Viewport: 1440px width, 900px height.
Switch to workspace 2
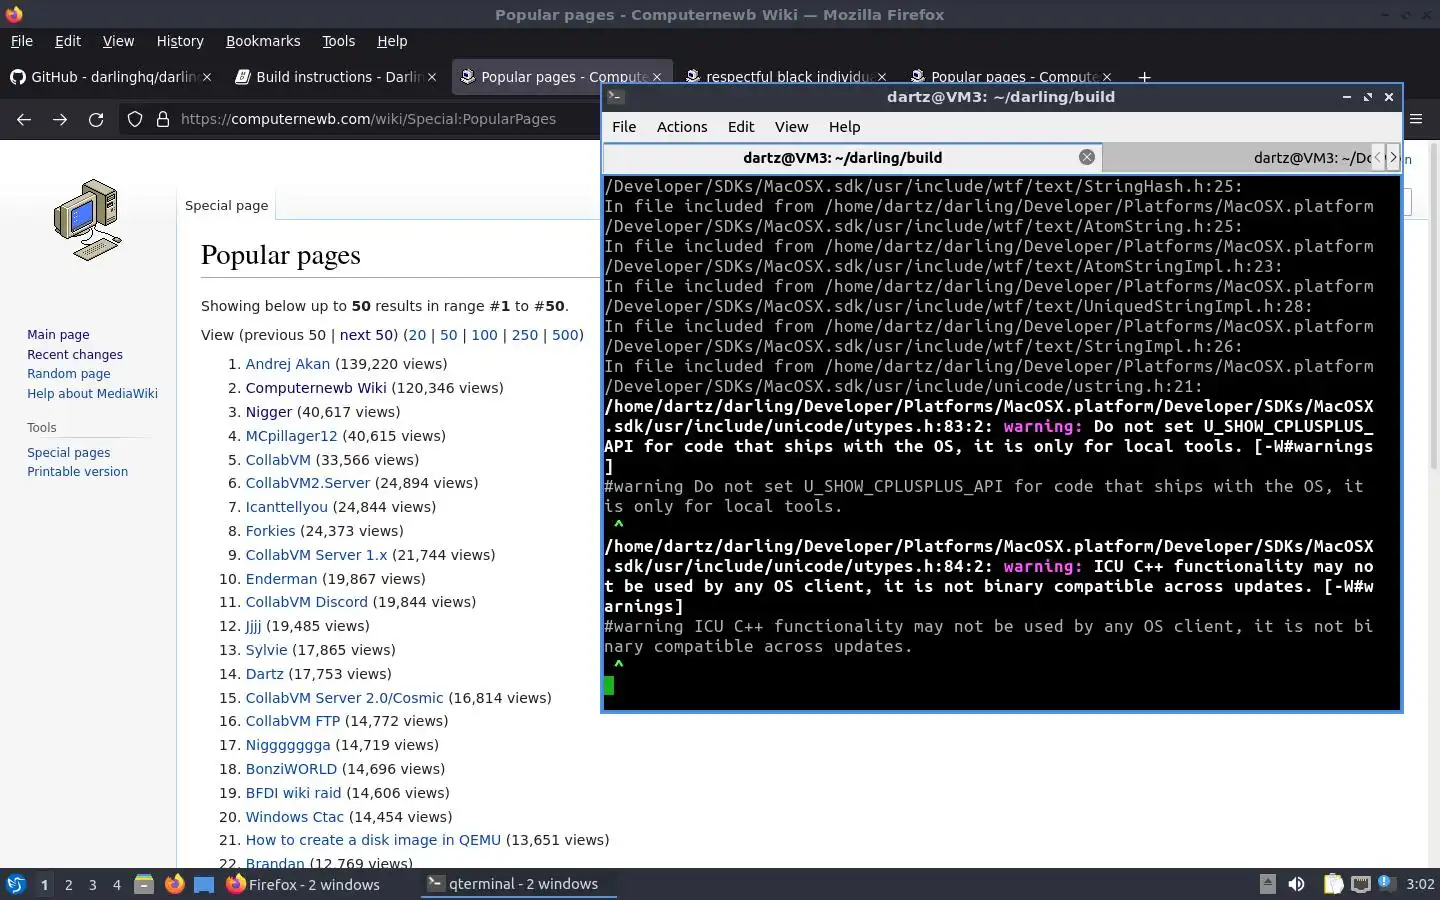tap(68, 884)
